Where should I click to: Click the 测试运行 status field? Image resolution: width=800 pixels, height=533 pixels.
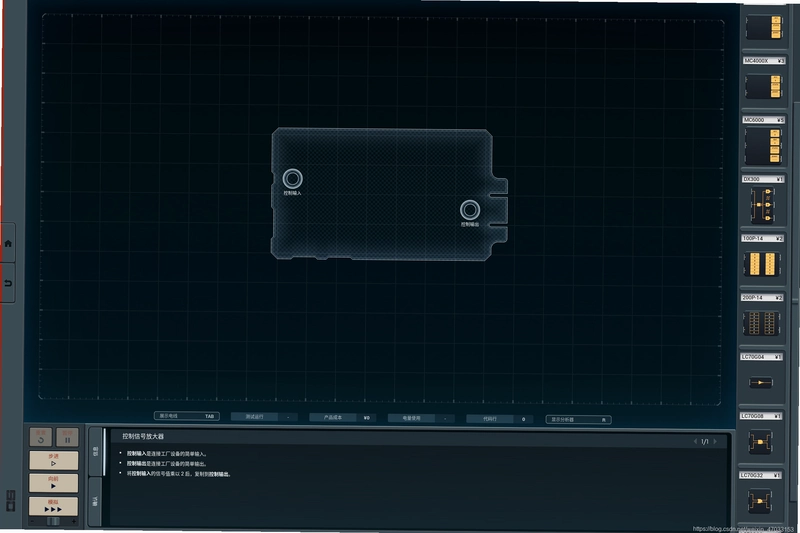pyautogui.click(x=264, y=417)
